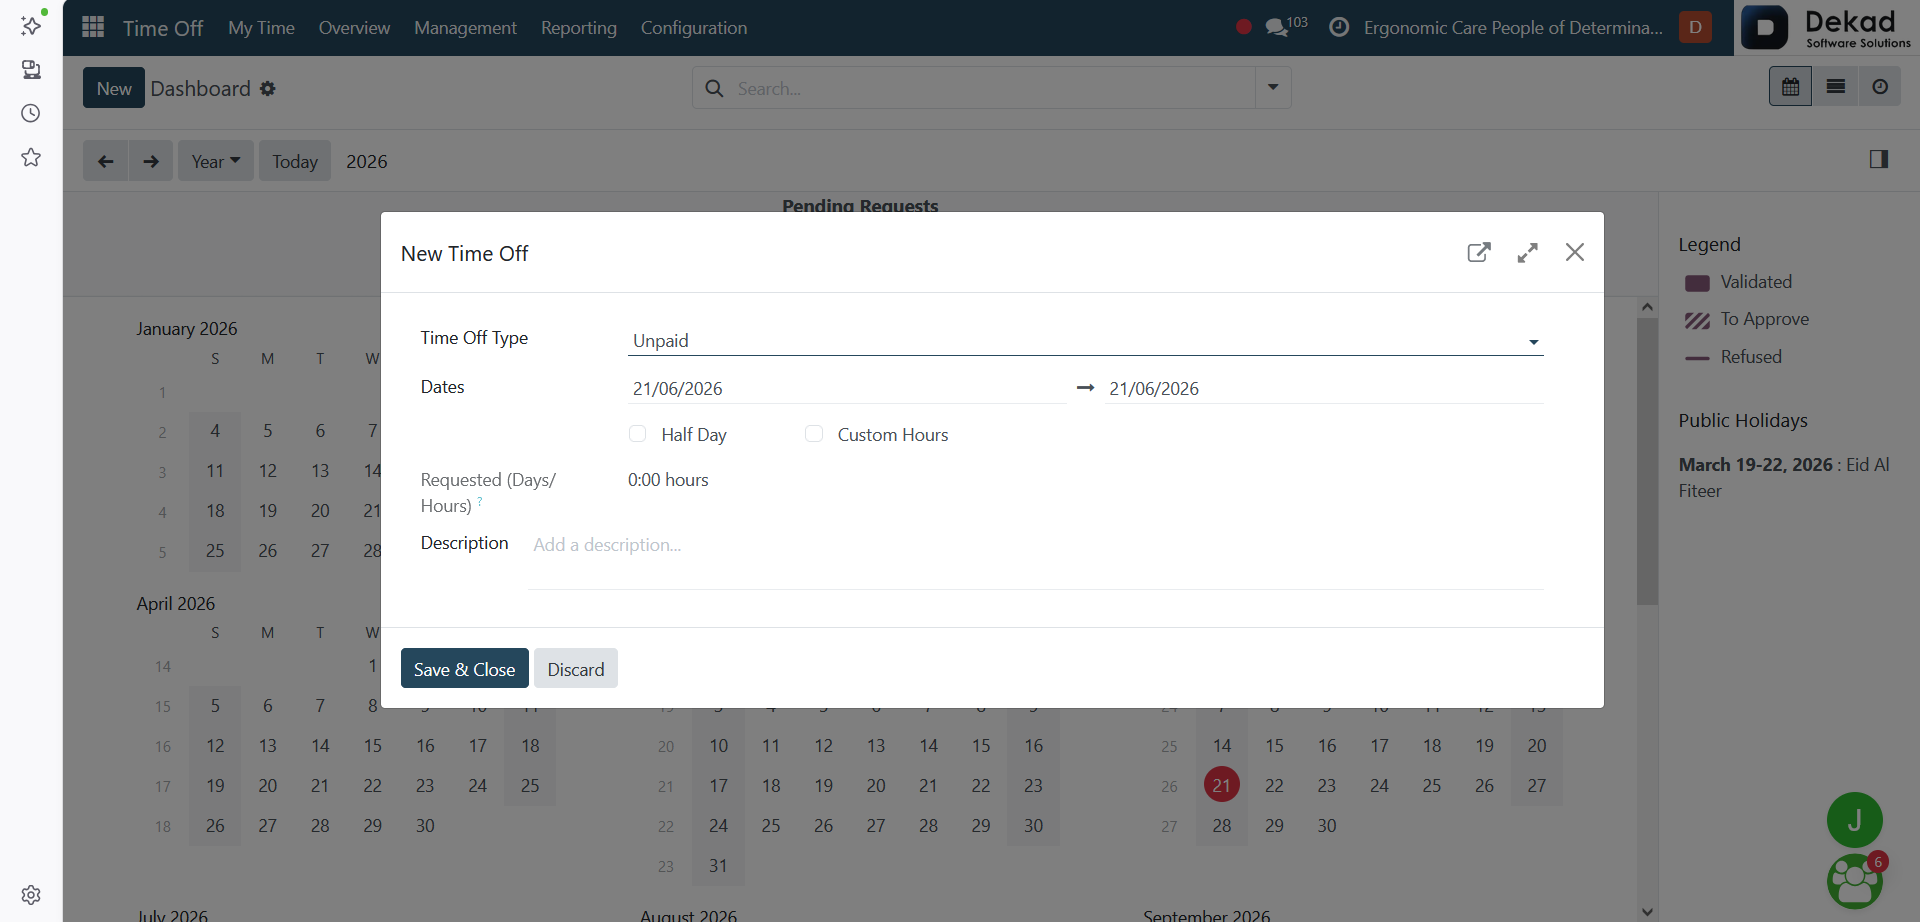Click the Validated legend color swatch
Image resolution: width=1920 pixels, height=922 pixels.
click(1697, 283)
